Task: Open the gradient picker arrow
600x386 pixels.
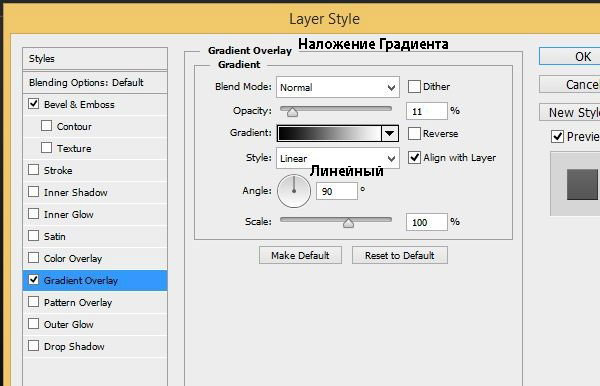Action: coord(390,133)
